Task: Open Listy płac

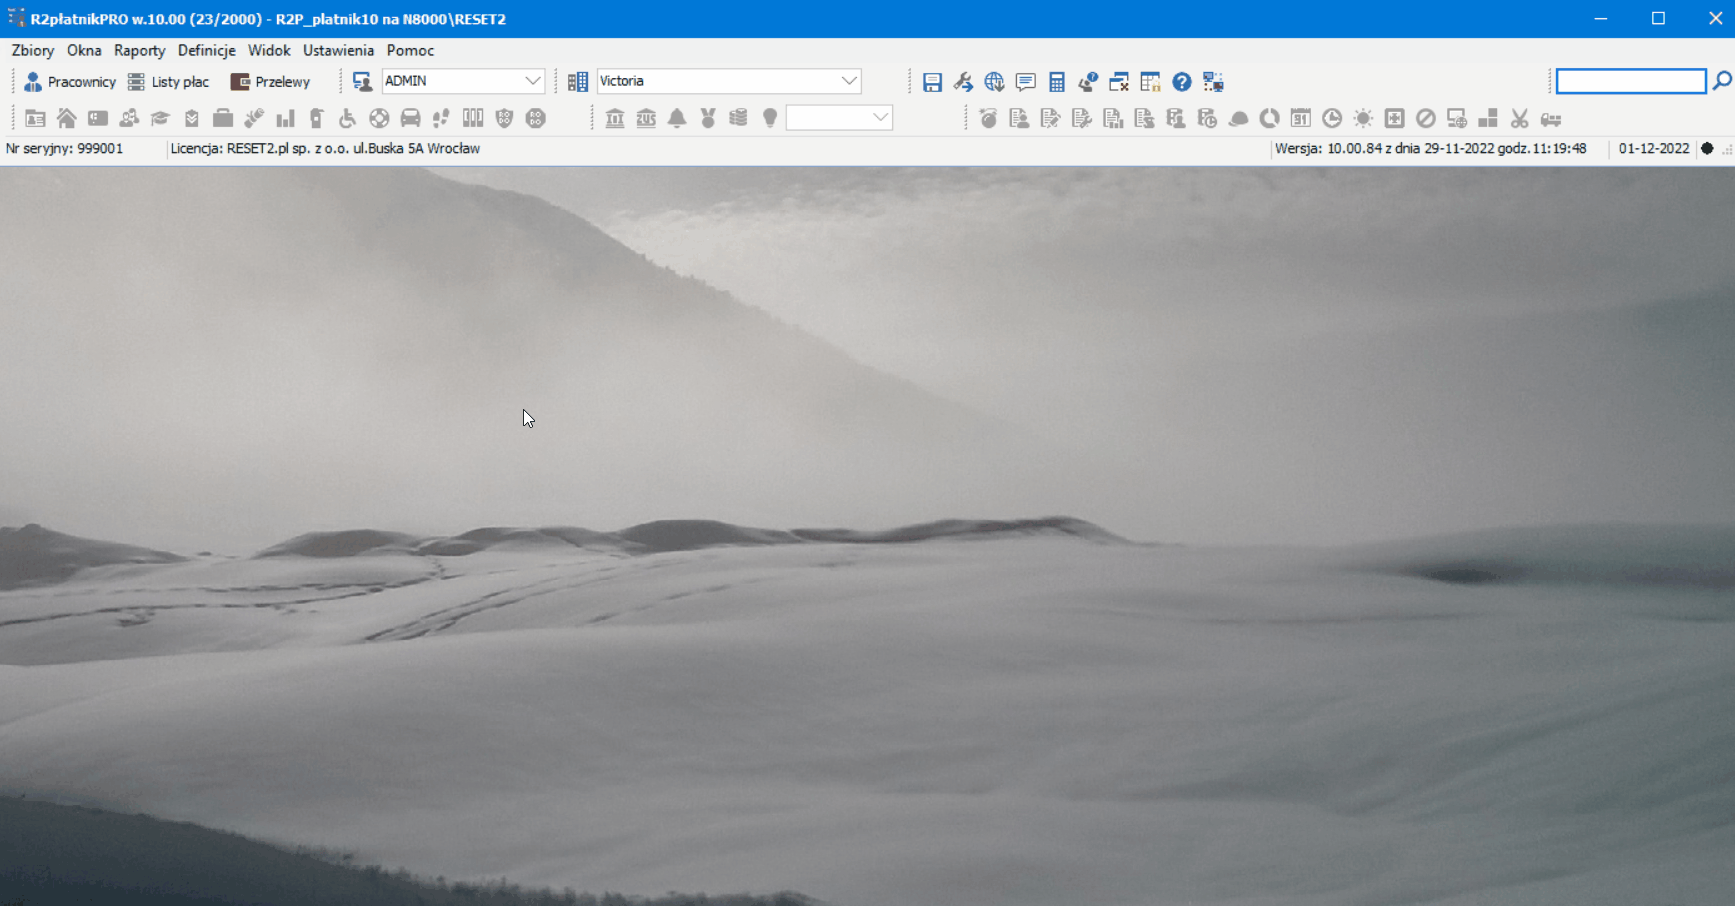Action: 169,82
